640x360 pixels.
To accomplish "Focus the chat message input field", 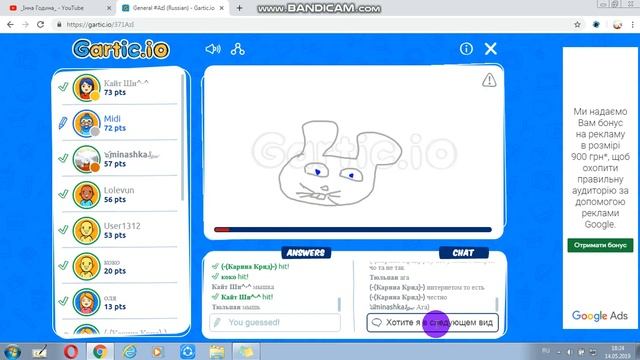I will (432, 322).
